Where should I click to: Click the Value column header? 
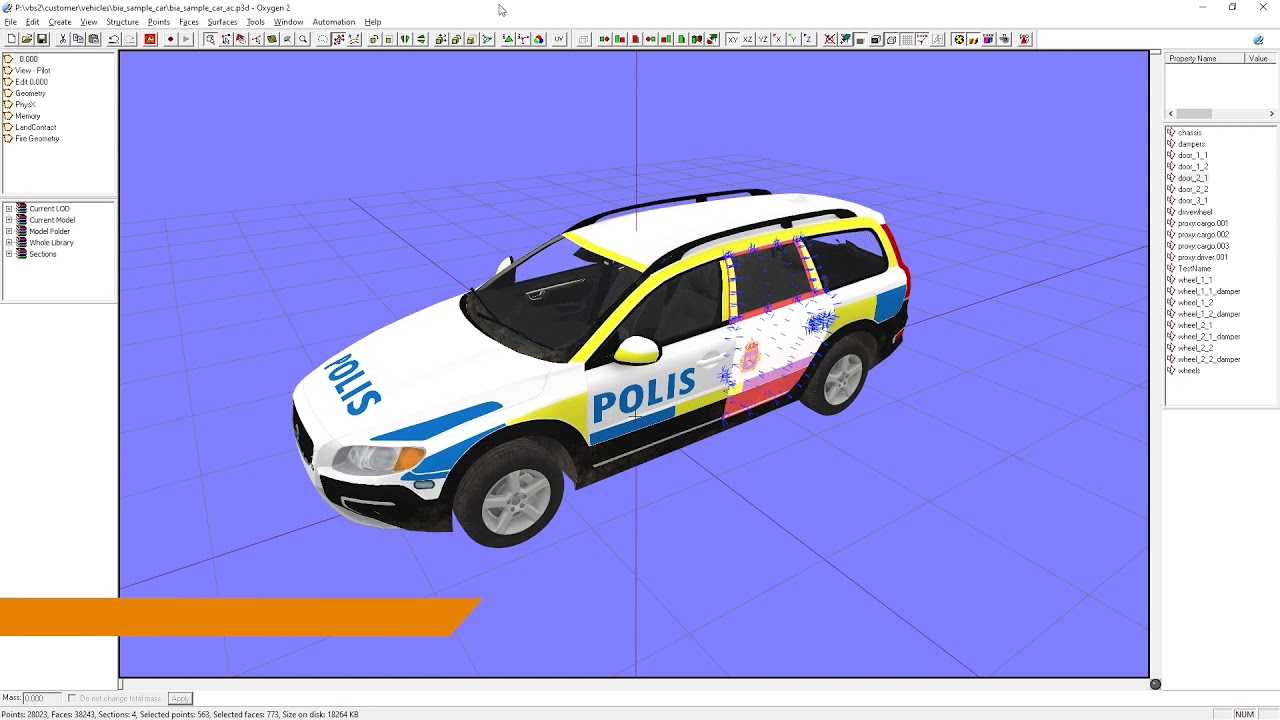[1258, 58]
